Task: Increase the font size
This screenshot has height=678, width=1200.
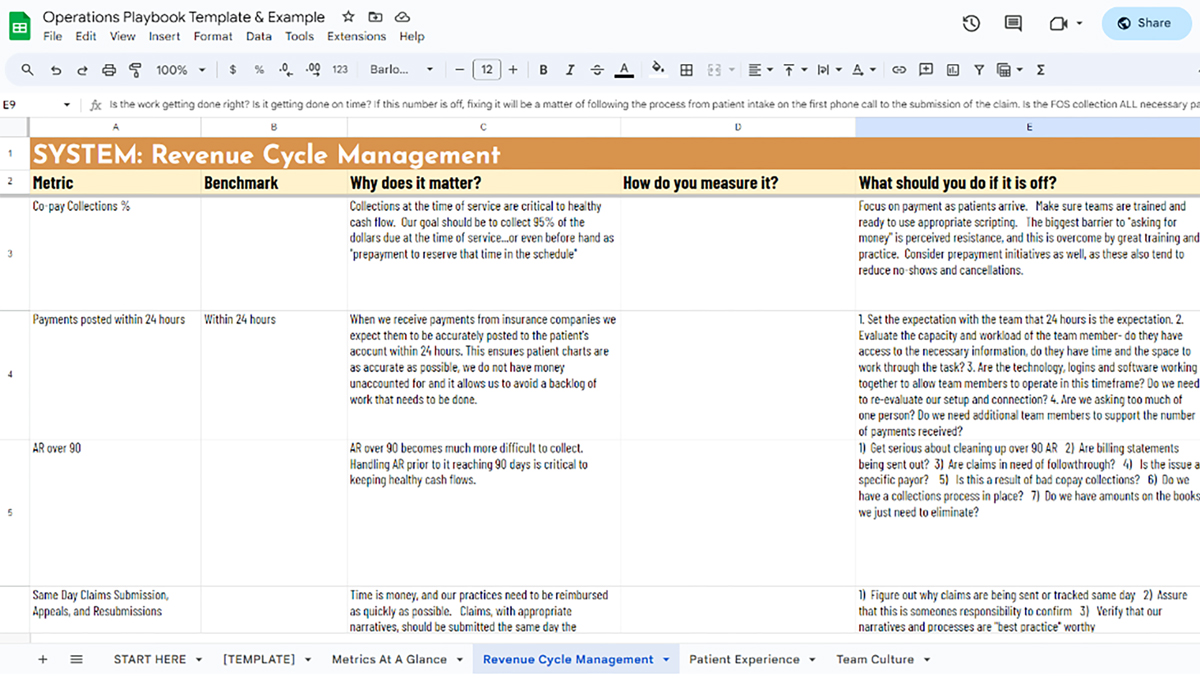Action: point(513,70)
